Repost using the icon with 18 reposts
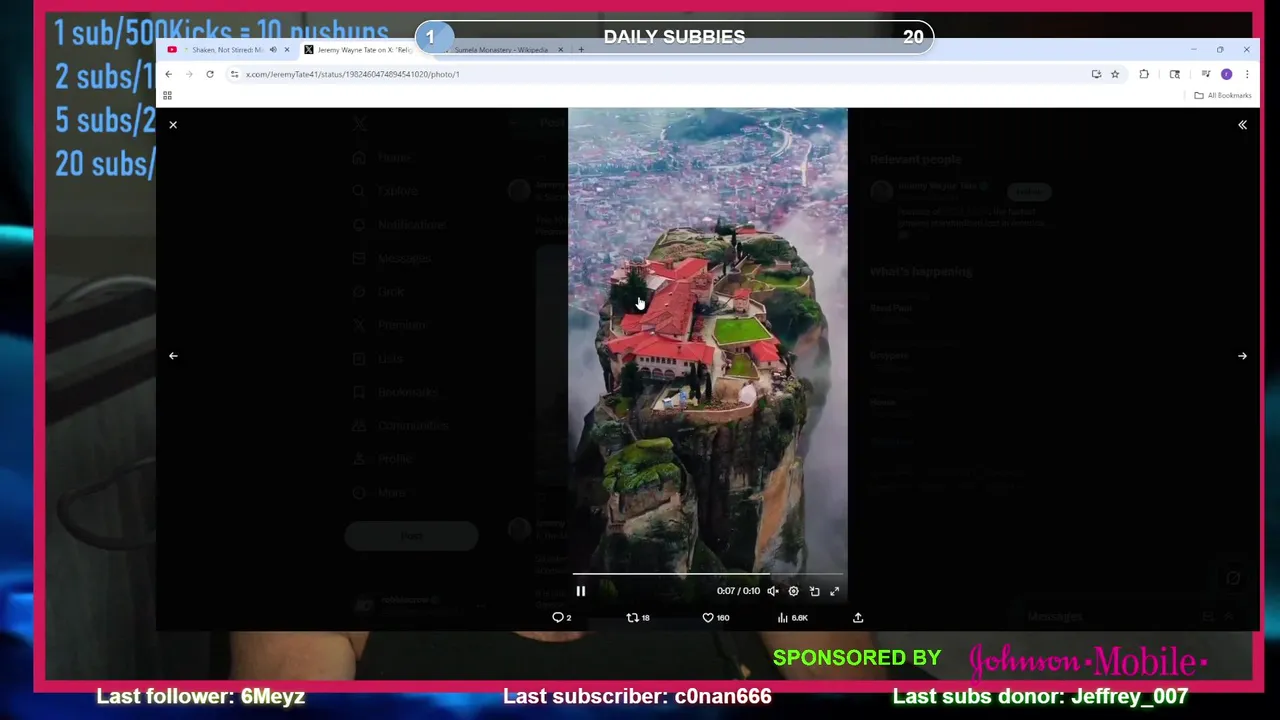Image resolution: width=1280 pixels, height=720 pixels. point(637,618)
